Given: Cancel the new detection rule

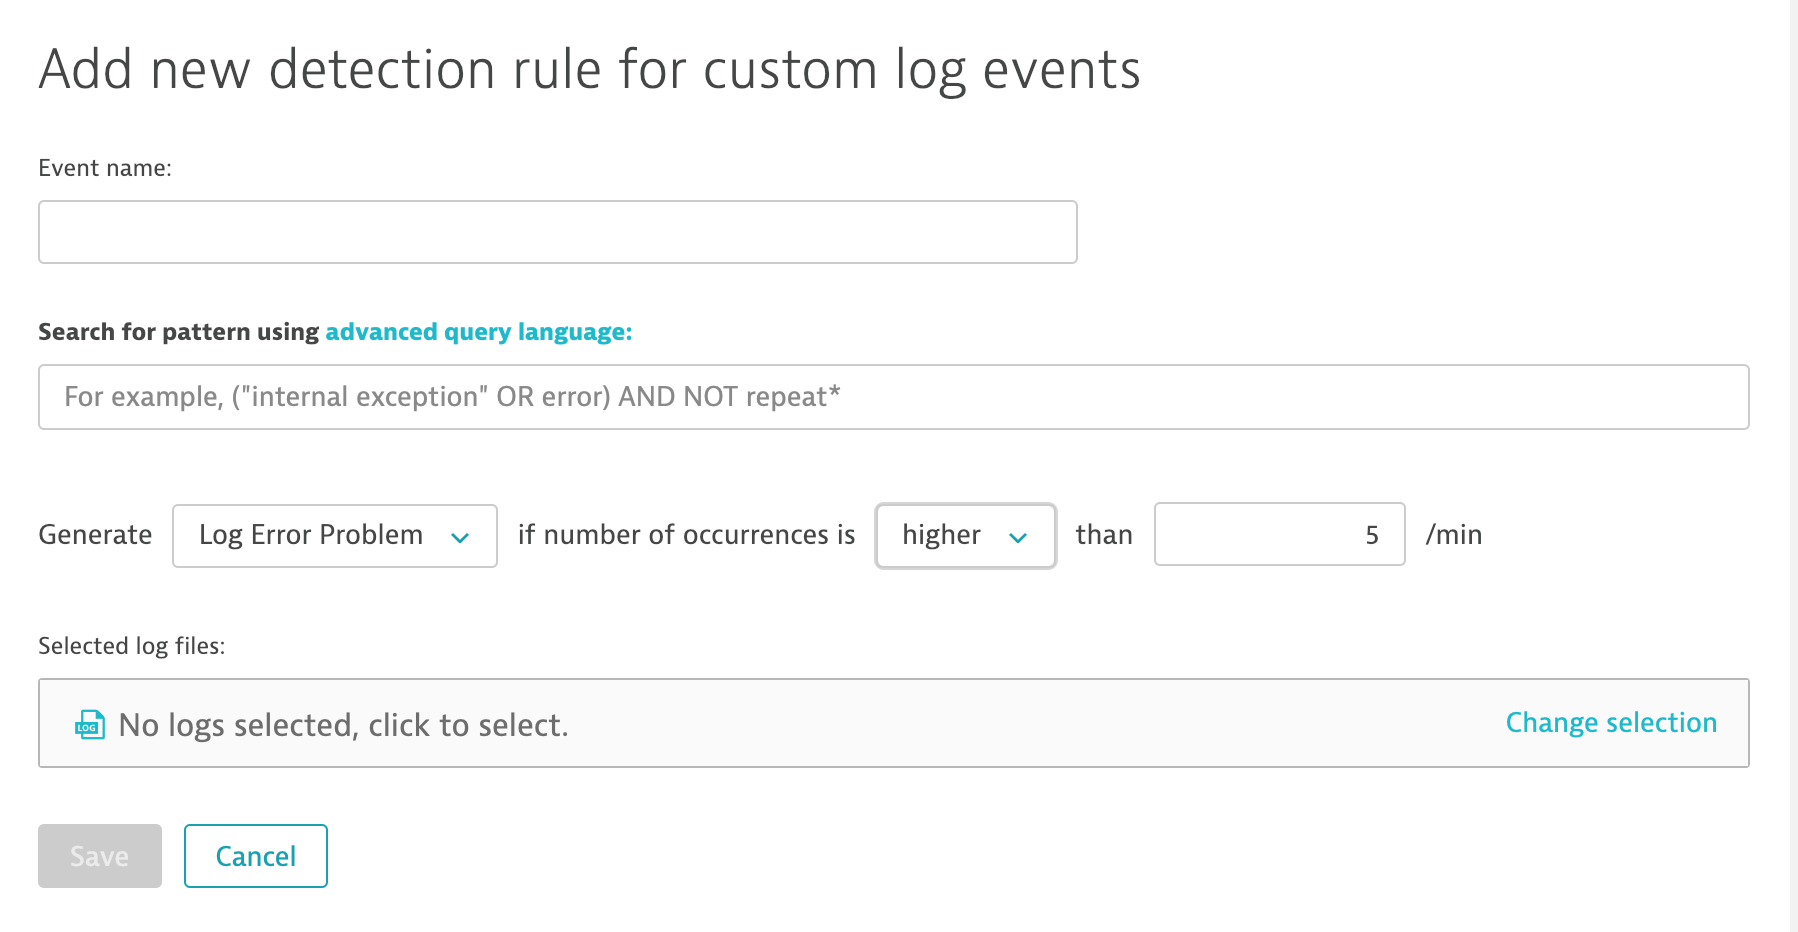Looking at the screenshot, I should click(256, 856).
